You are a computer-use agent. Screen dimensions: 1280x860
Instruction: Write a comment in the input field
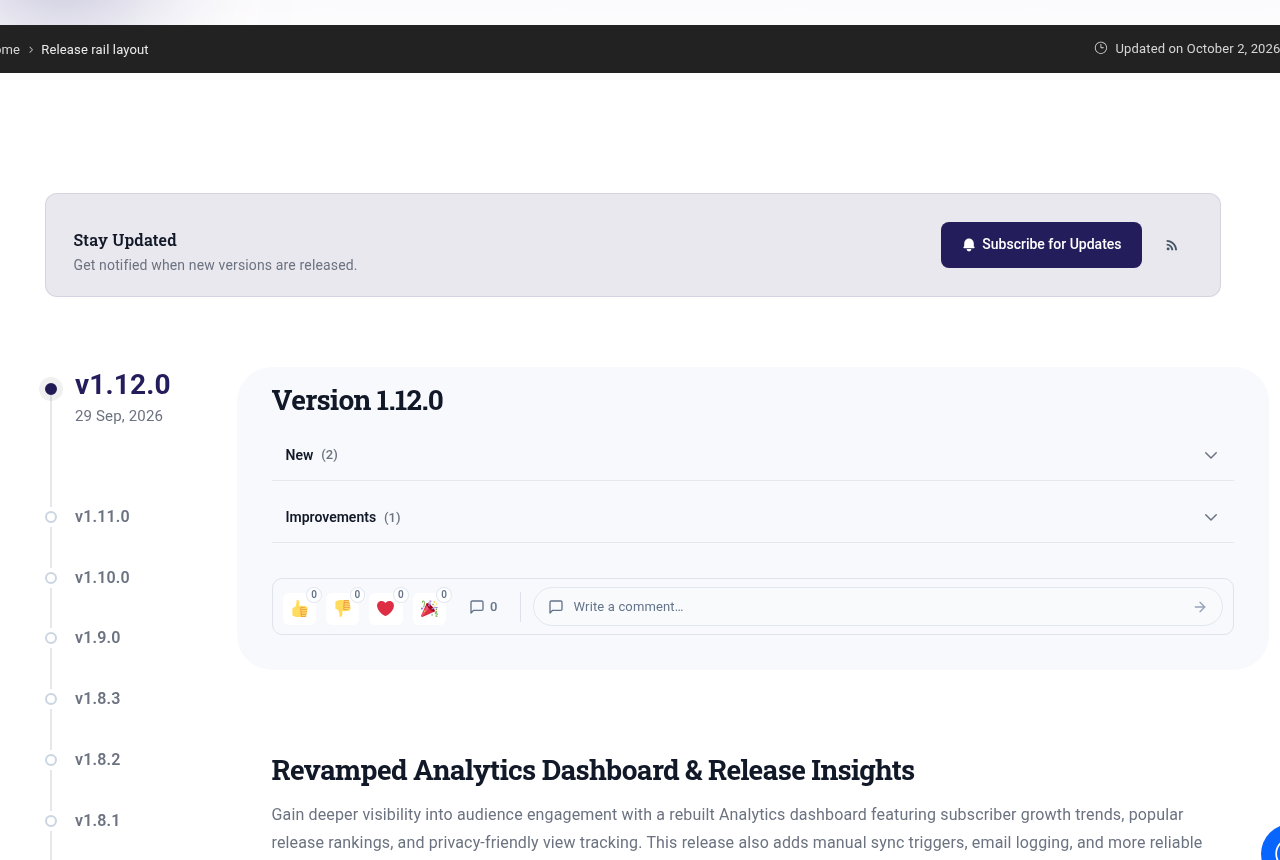(877, 607)
